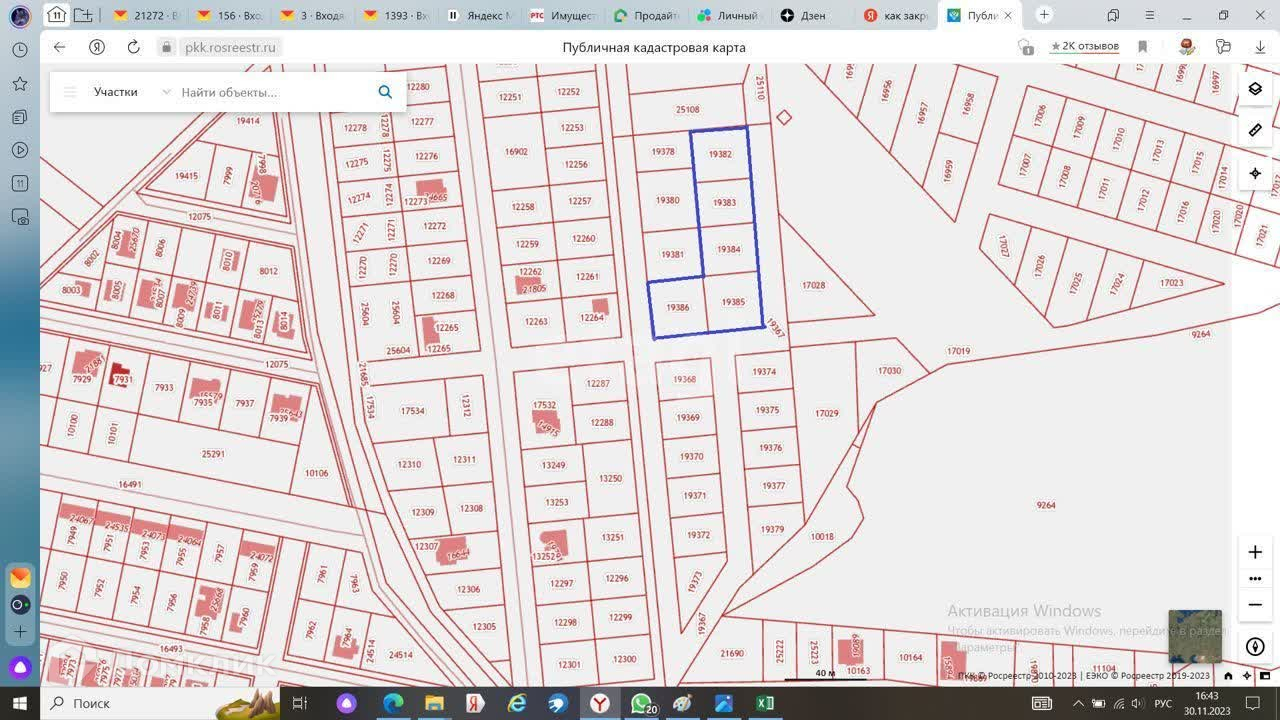Open Excel from the Windows taskbar
The width and height of the screenshot is (1280, 720).
(765, 703)
